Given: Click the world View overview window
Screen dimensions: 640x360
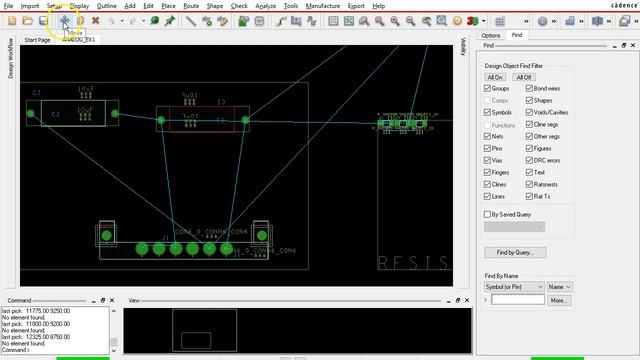Looking at the screenshot, I should tap(297, 331).
